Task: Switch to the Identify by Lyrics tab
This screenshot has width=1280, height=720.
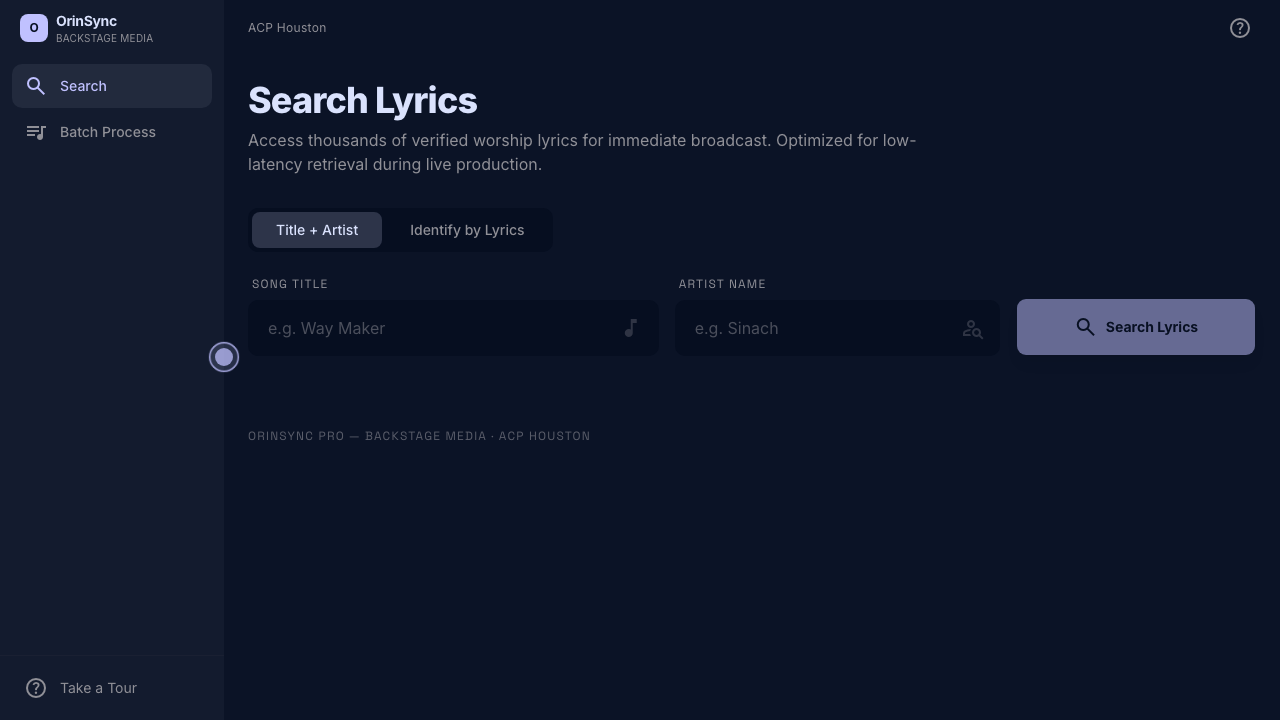Action: (467, 230)
